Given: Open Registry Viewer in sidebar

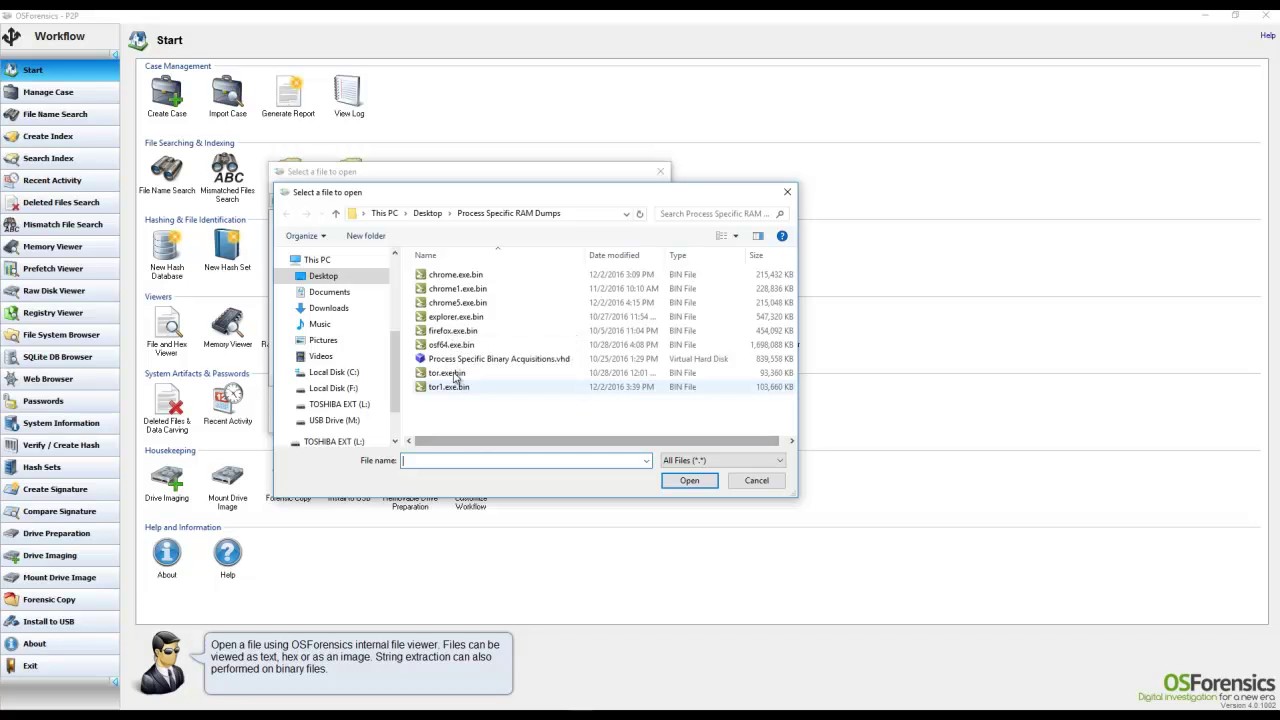Looking at the screenshot, I should point(60,312).
